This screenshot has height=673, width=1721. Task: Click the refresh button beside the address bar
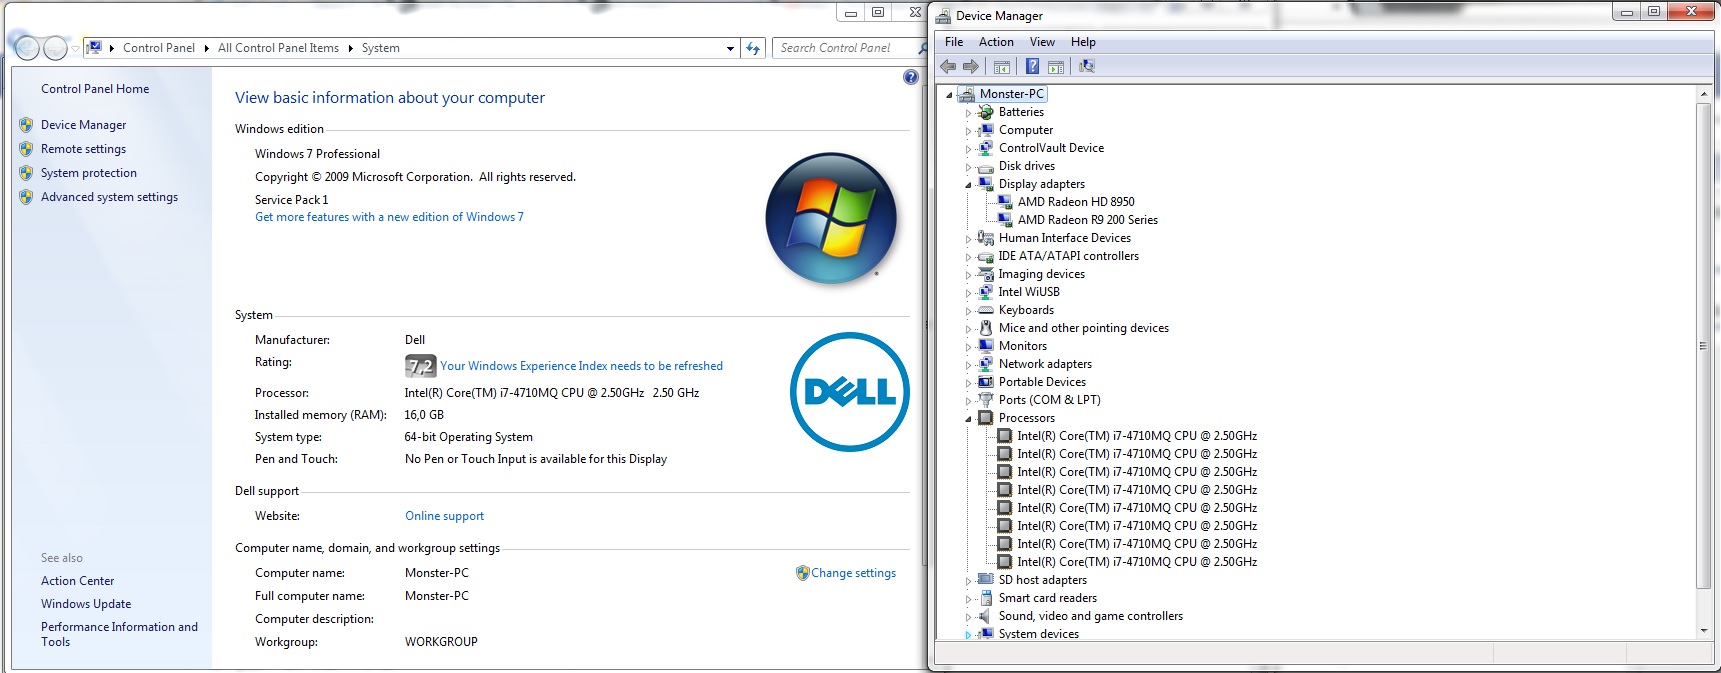coord(754,48)
